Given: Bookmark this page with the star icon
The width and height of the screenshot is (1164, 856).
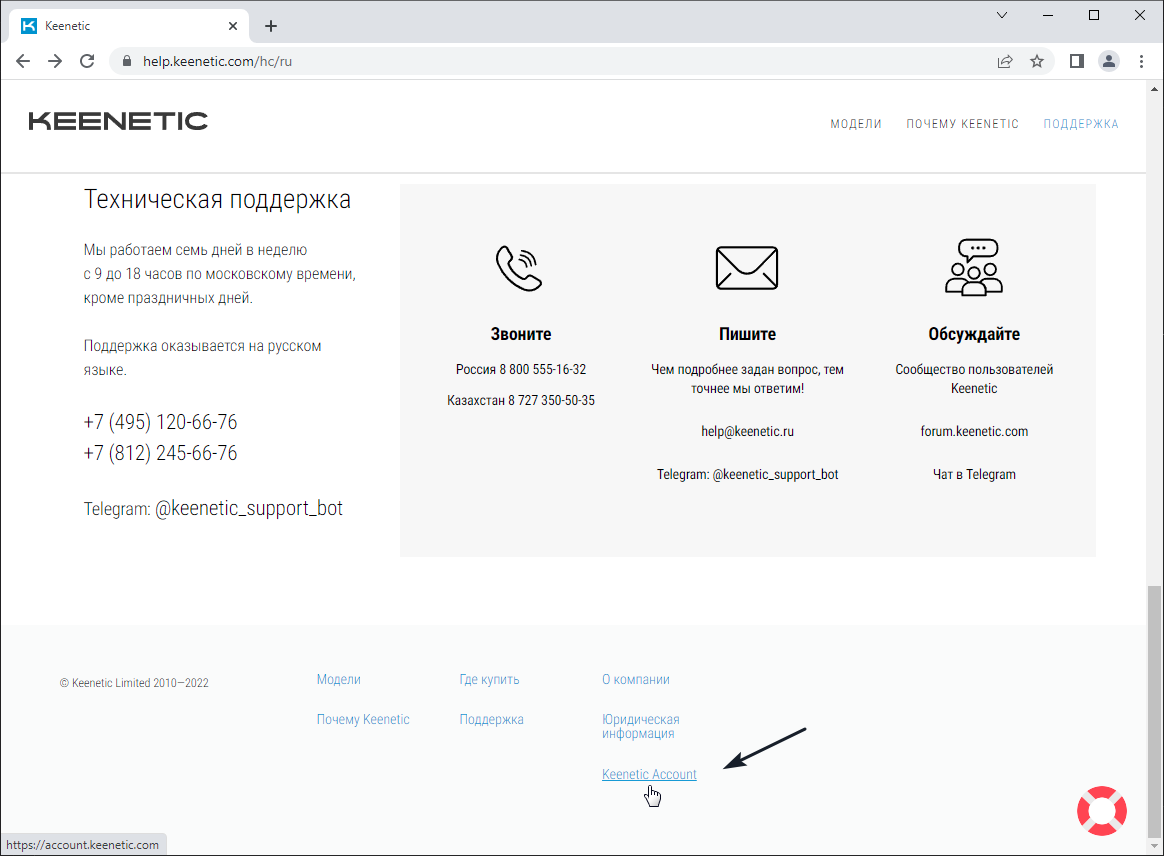Looking at the screenshot, I should tap(1037, 62).
